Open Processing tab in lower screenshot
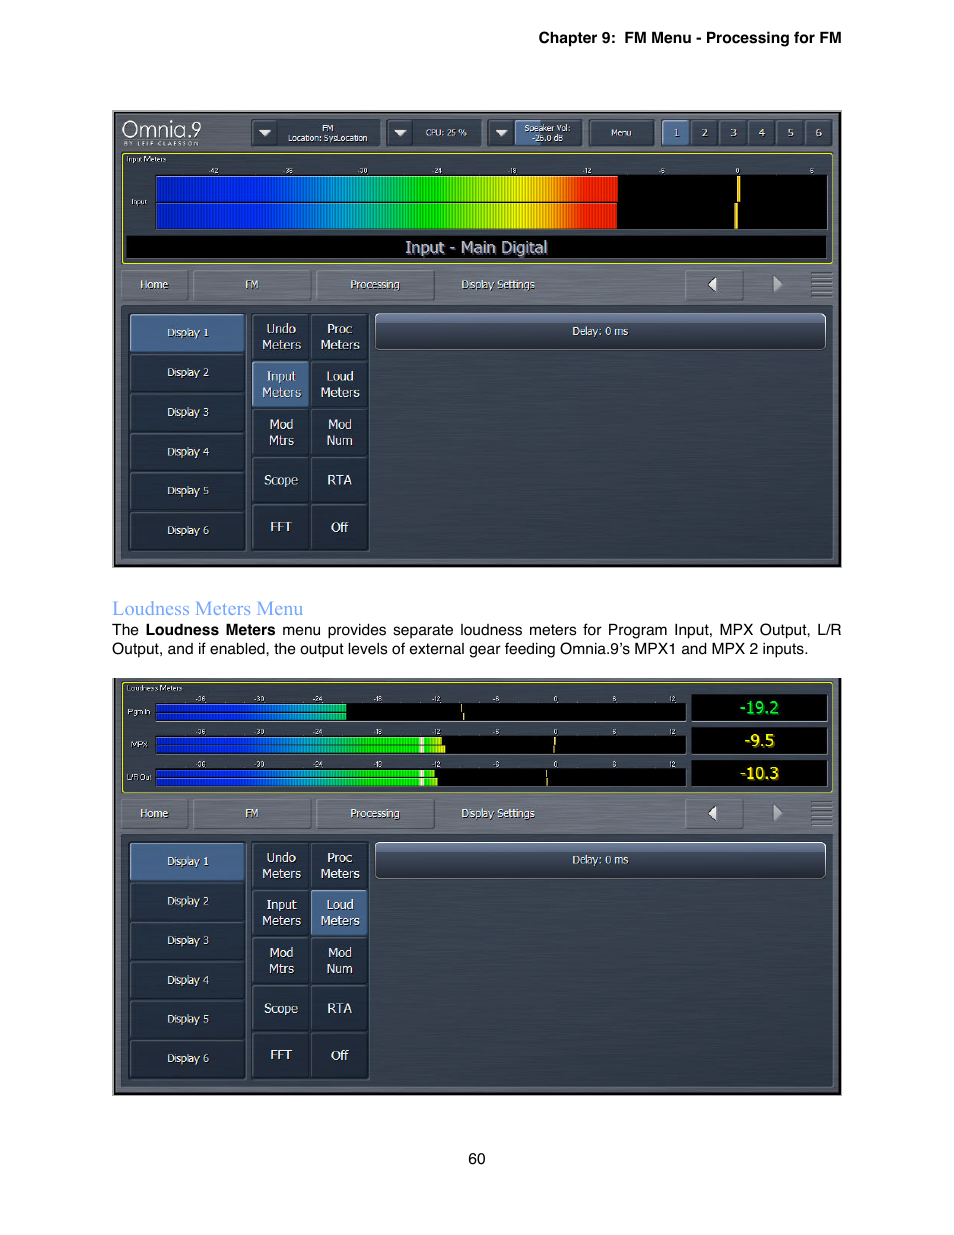The width and height of the screenshot is (954, 1235). point(375,814)
